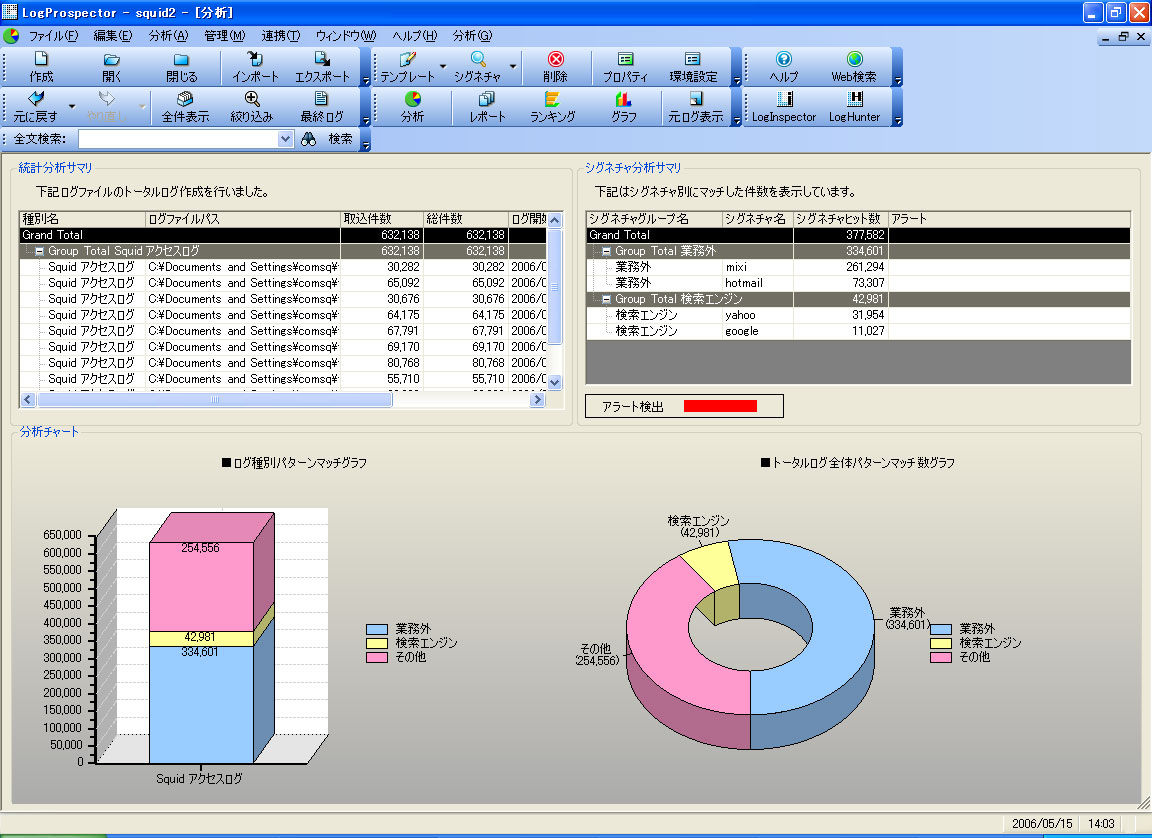The image size is (1152, 838).
Task: Collapse the Group Total 検索エンジン group
Action: tap(606, 299)
